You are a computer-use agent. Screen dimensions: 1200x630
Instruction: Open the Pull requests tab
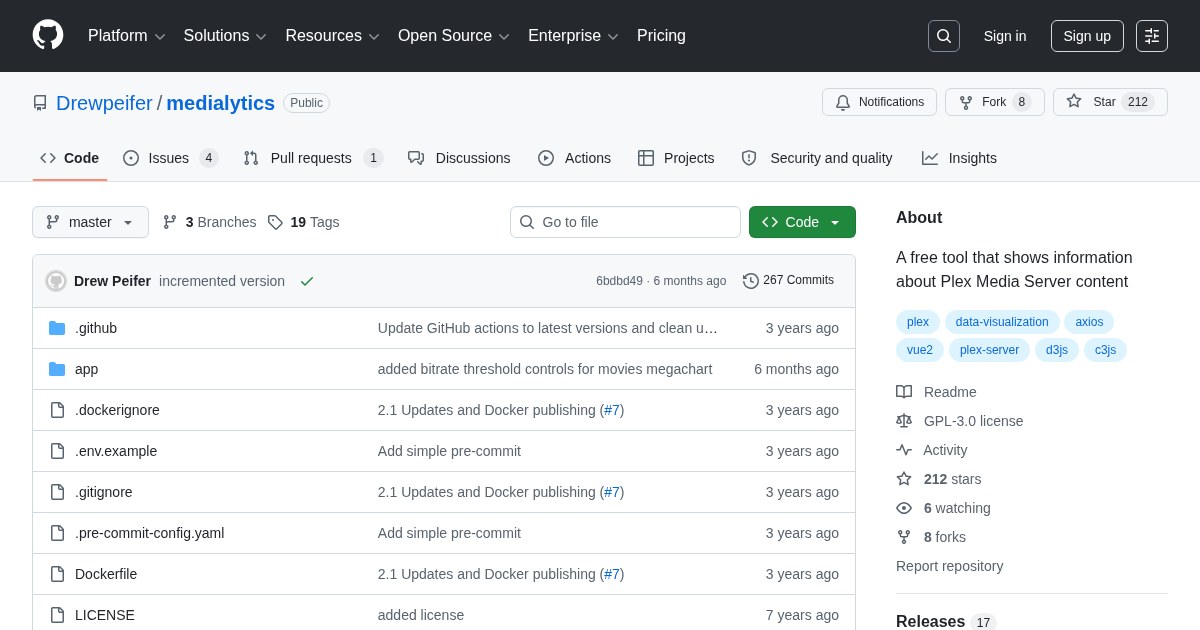coord(313,158)
